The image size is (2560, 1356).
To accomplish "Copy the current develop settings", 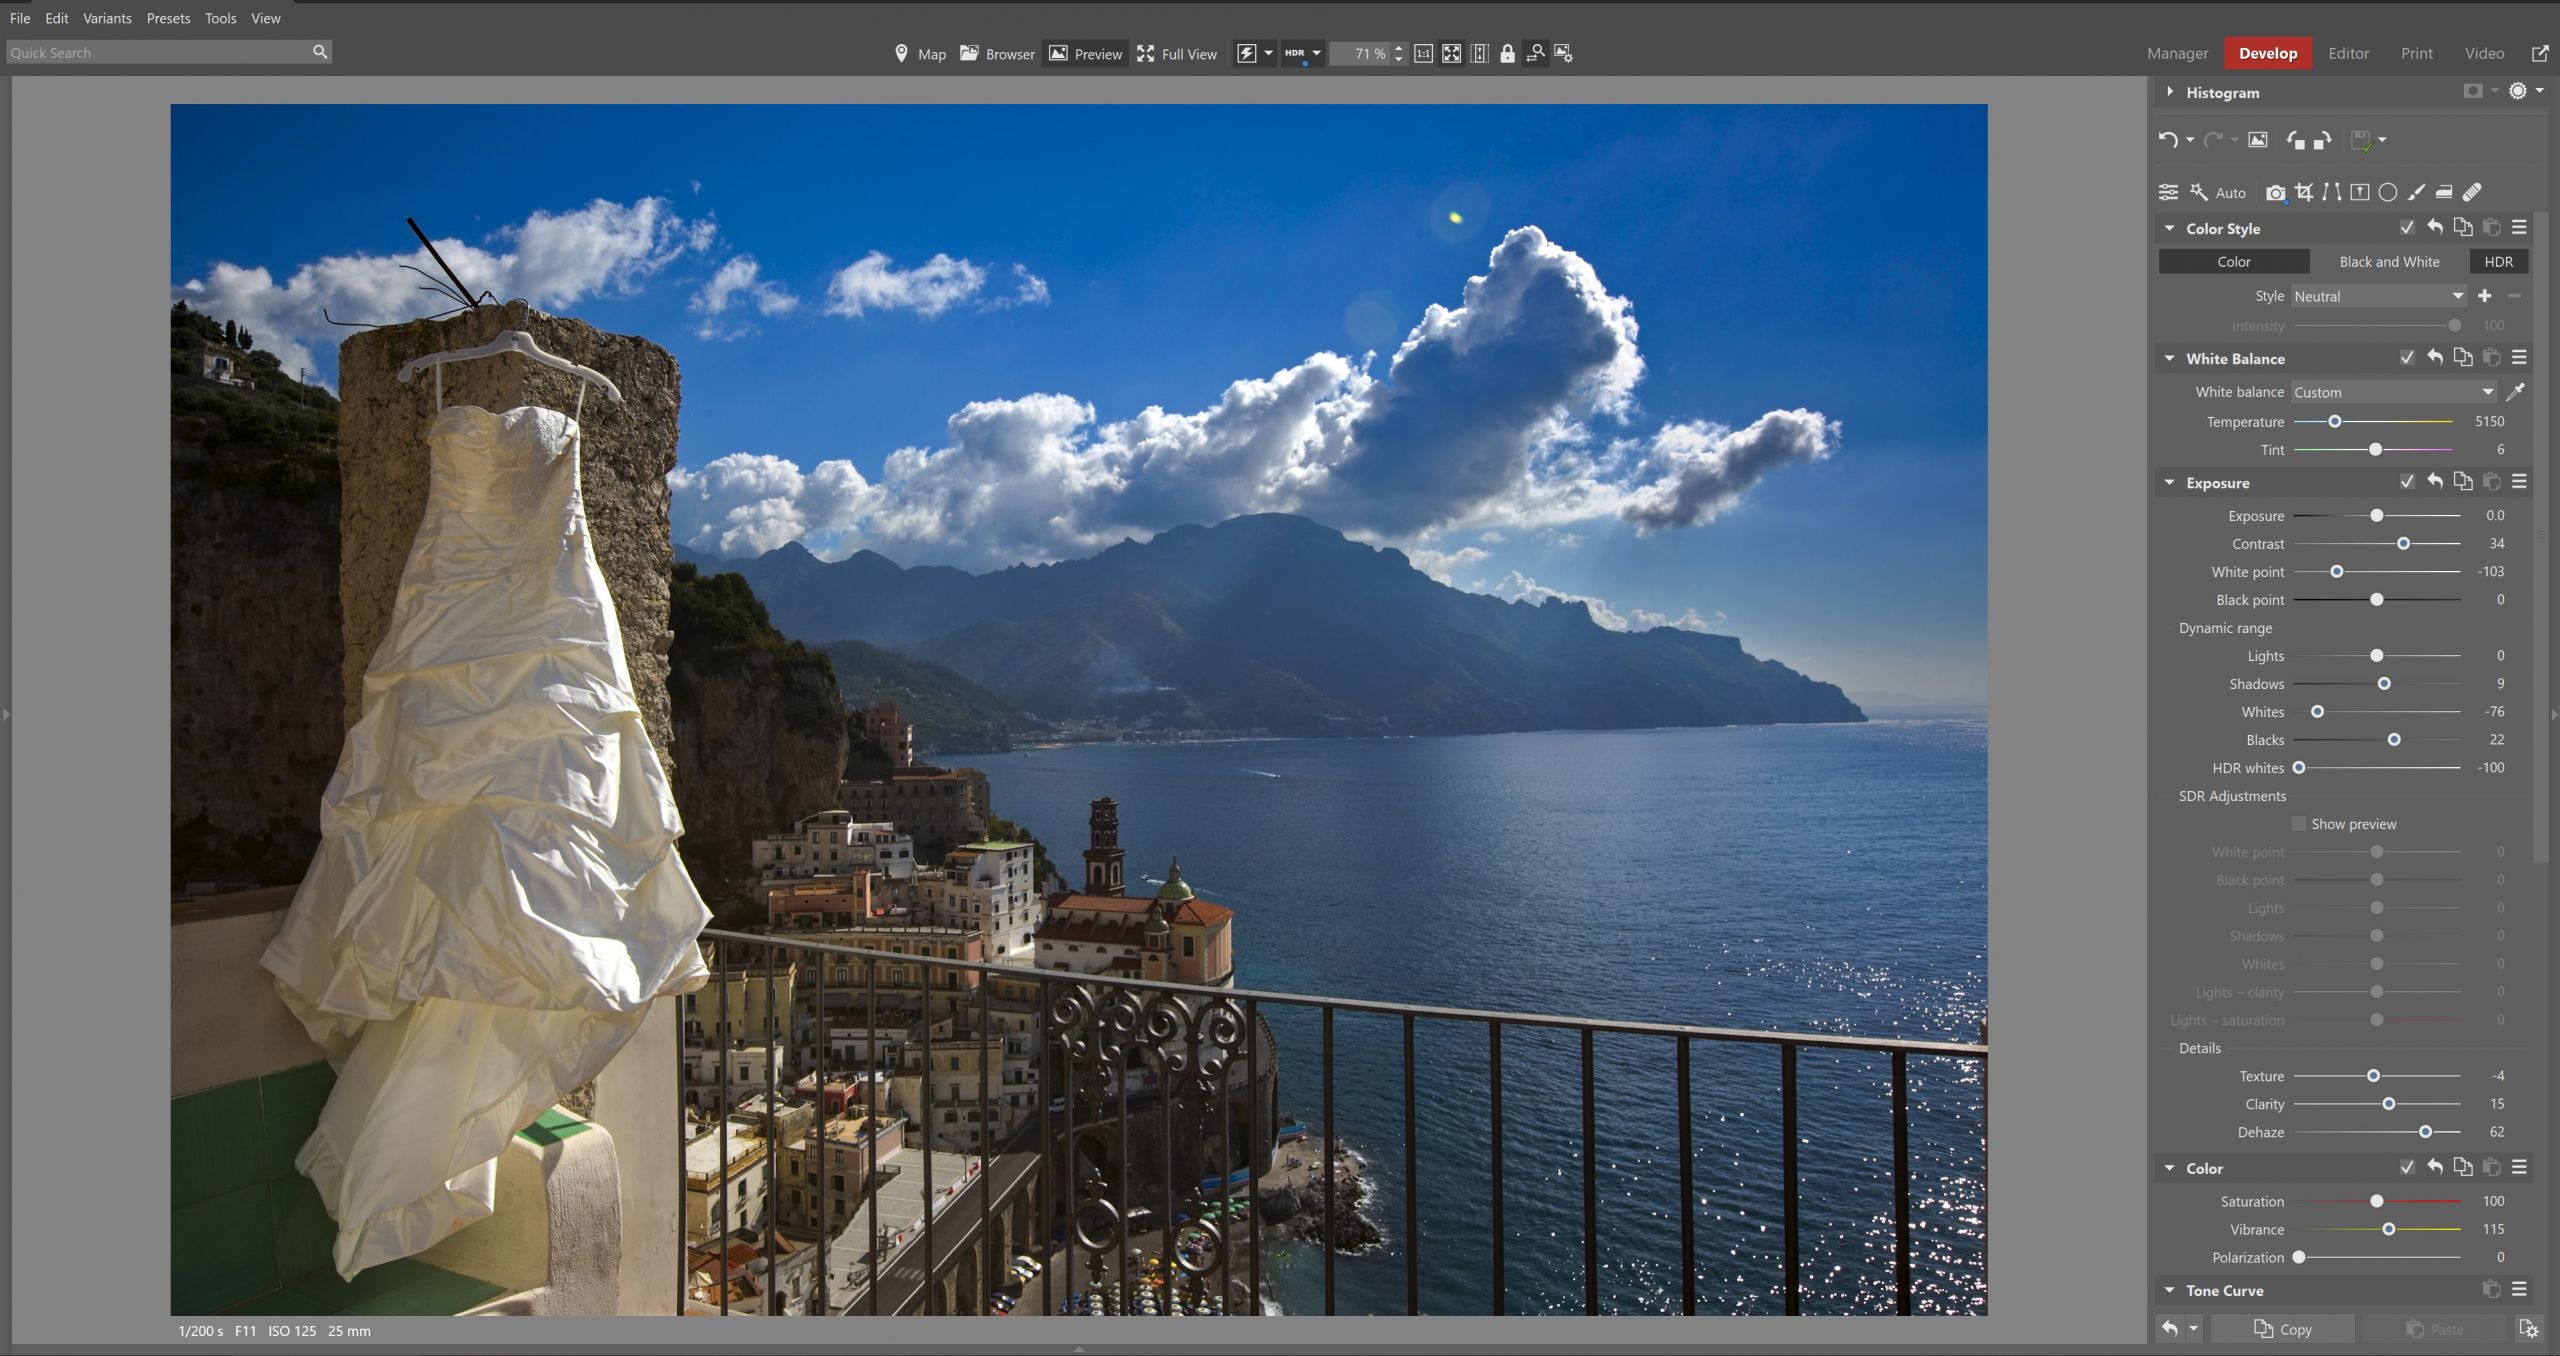I will click(2287, 1329).
